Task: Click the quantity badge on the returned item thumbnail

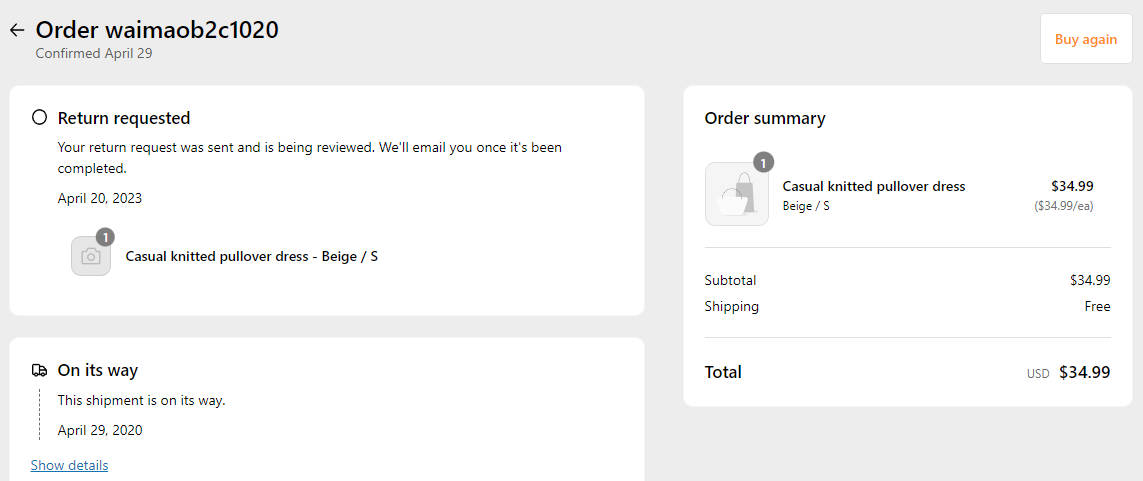Action: tap(105, 237)
